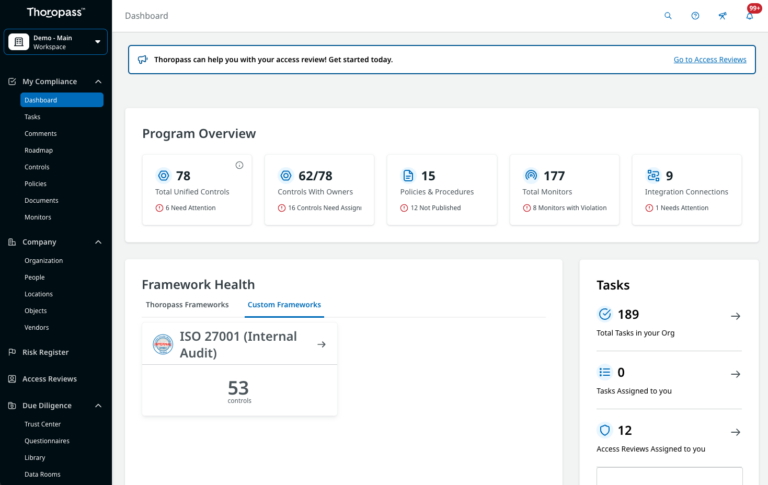Go to Roadmap in the sidebar
Image resolution: width=768 pixels, height=485 pixels.
point(39,150)
